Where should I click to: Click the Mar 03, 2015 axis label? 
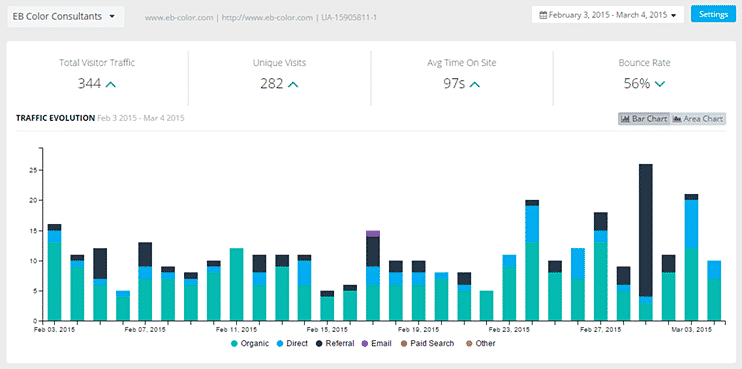691,329
